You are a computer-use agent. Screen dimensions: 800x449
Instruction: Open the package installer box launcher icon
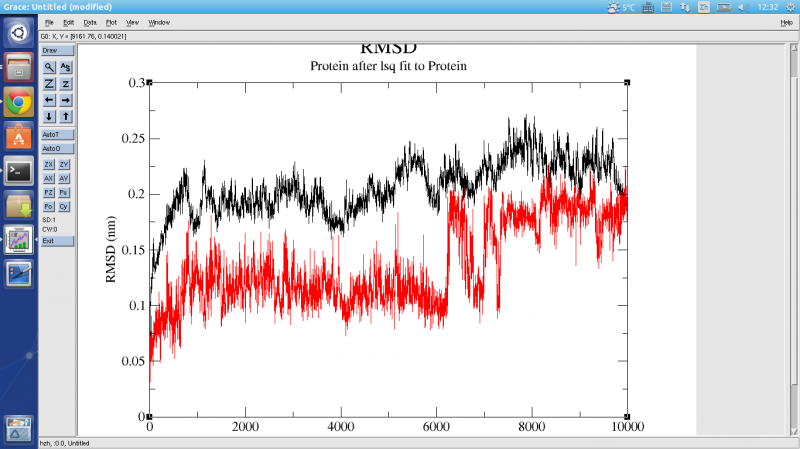coord(19,206)
